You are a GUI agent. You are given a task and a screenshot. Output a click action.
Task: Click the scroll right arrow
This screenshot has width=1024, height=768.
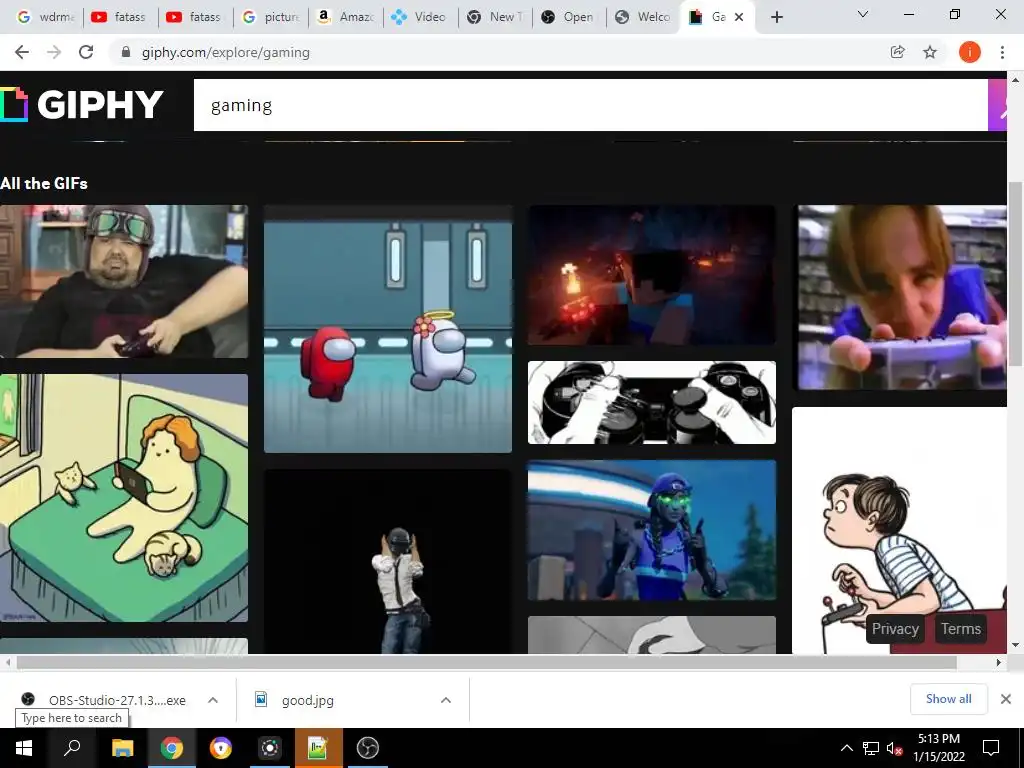(999, 662)
